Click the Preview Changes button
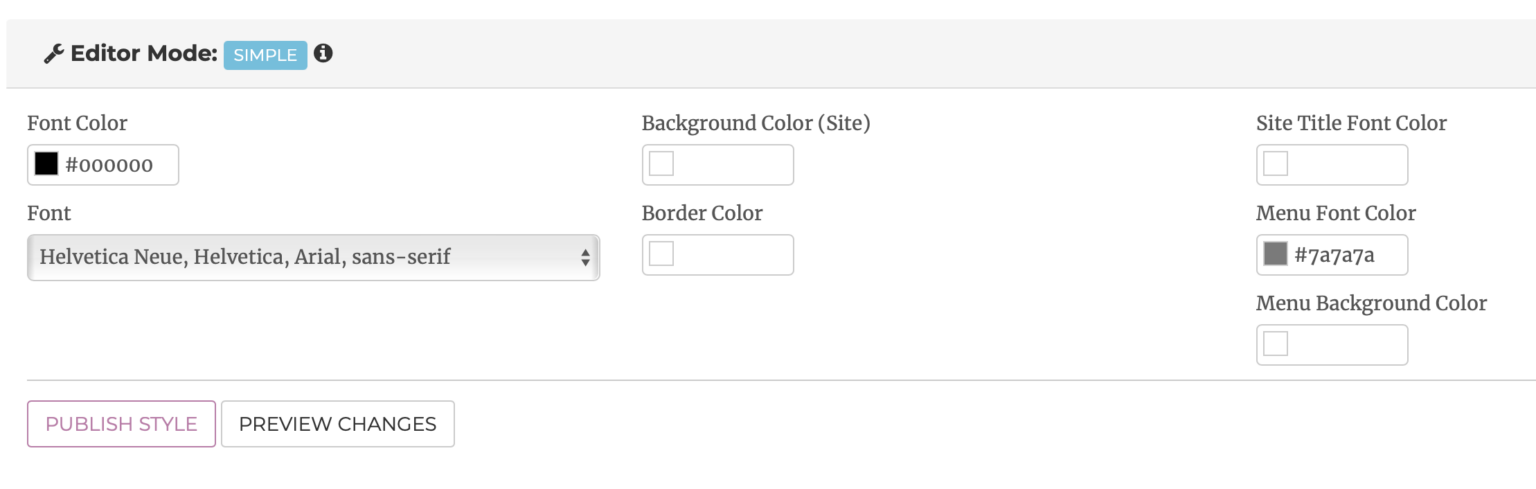The image size is (1536, 489). [x=337, y=424]
